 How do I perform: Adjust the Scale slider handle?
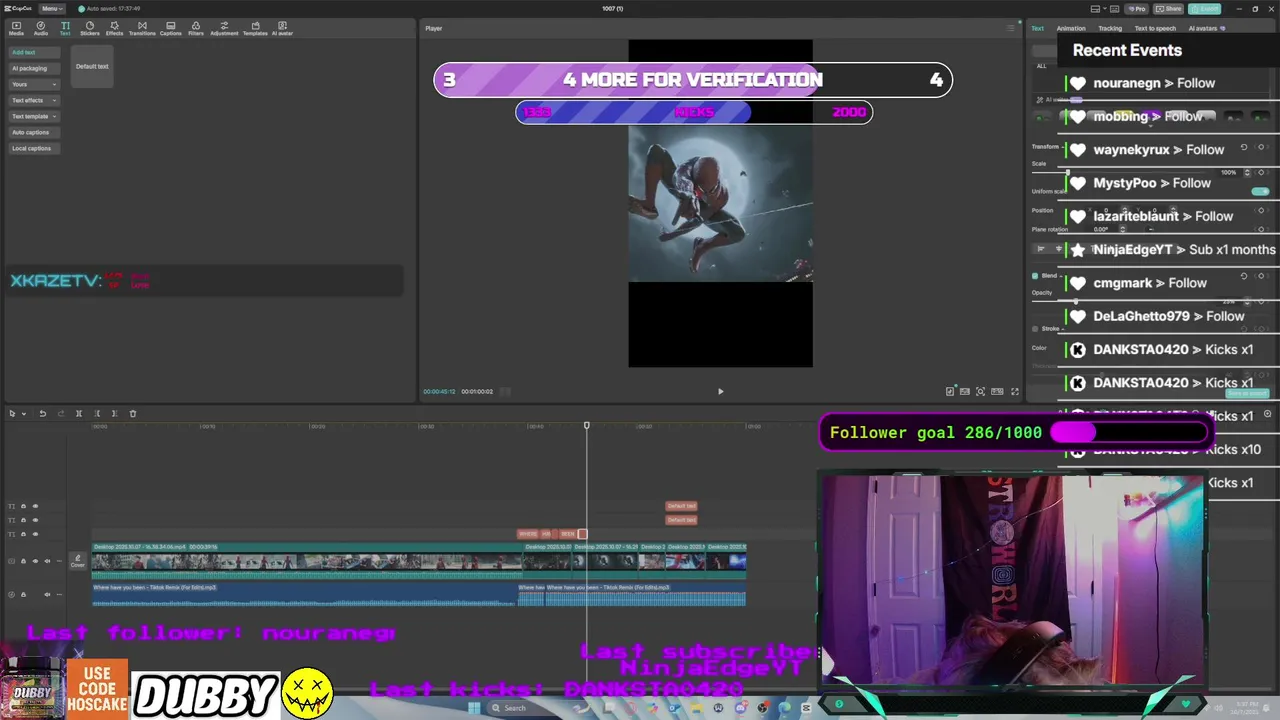pyautogui.click(x=1068, y=172)
